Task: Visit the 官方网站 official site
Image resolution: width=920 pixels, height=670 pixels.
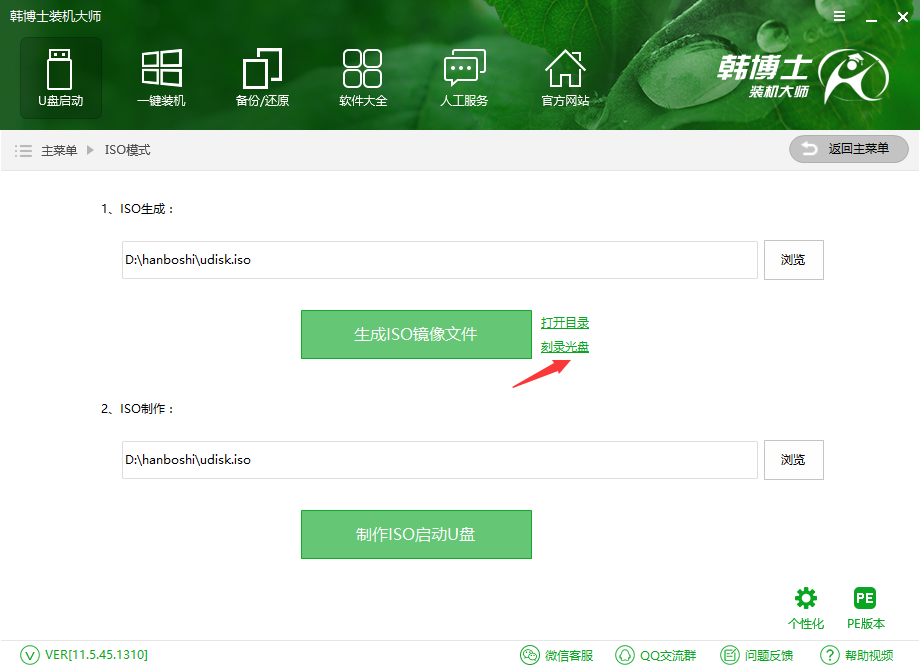Action: coord(565,77)
